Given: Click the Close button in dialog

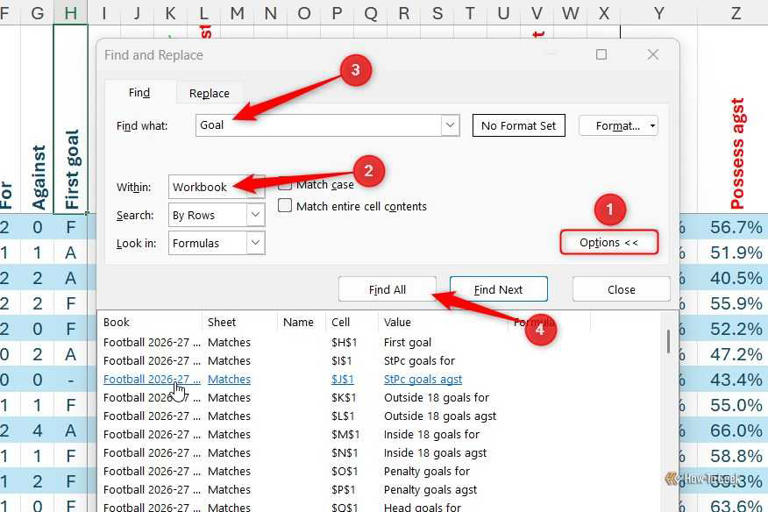Looking at the screenshot, I should click(621, 290).
